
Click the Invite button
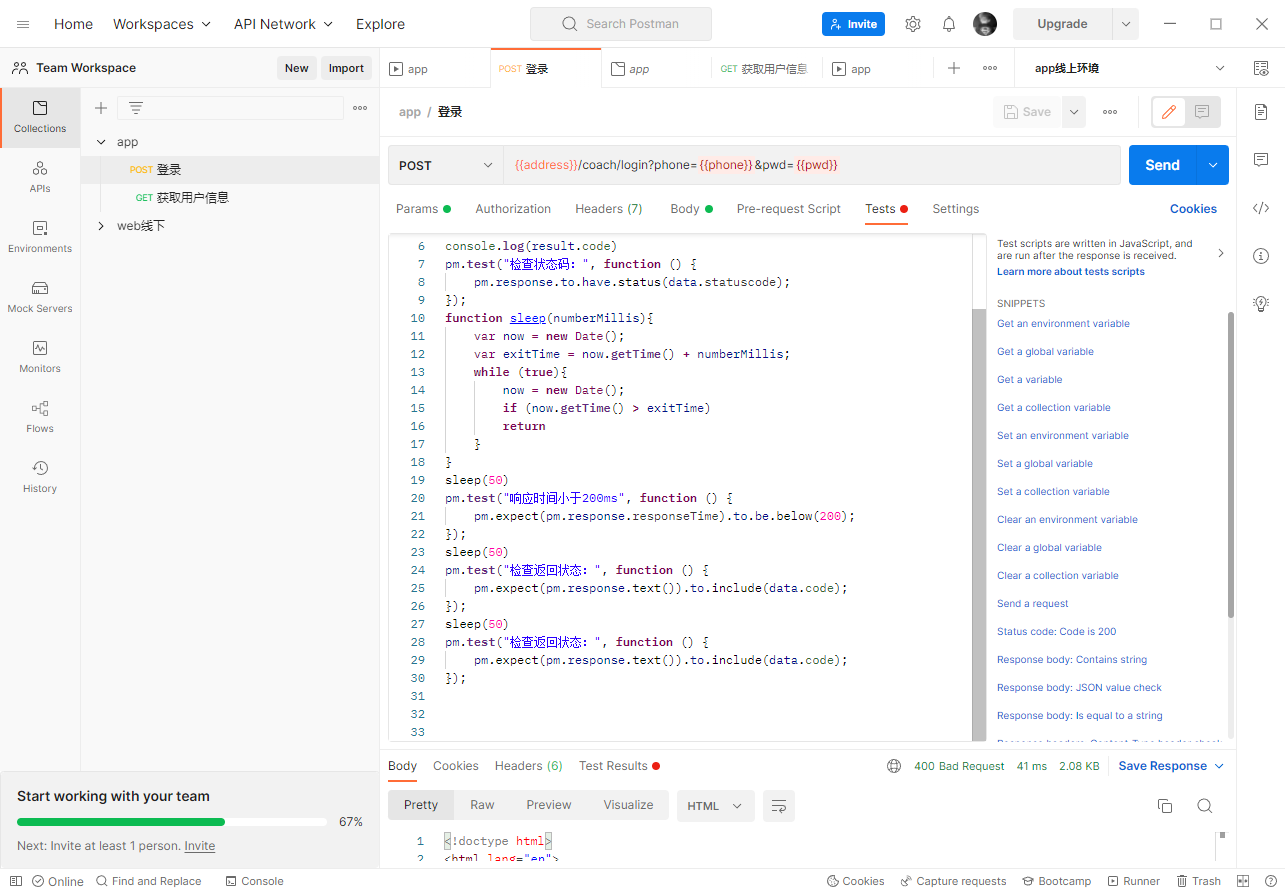pyautogui.click(x=853, y=24)
